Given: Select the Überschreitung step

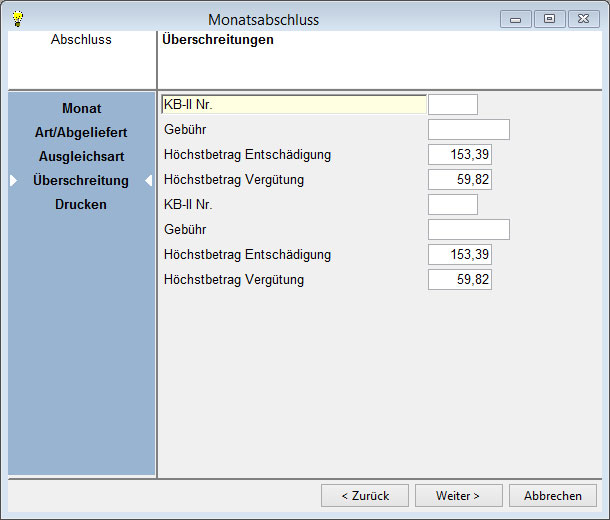Looking at the screenshot, I should coord(81,180).
